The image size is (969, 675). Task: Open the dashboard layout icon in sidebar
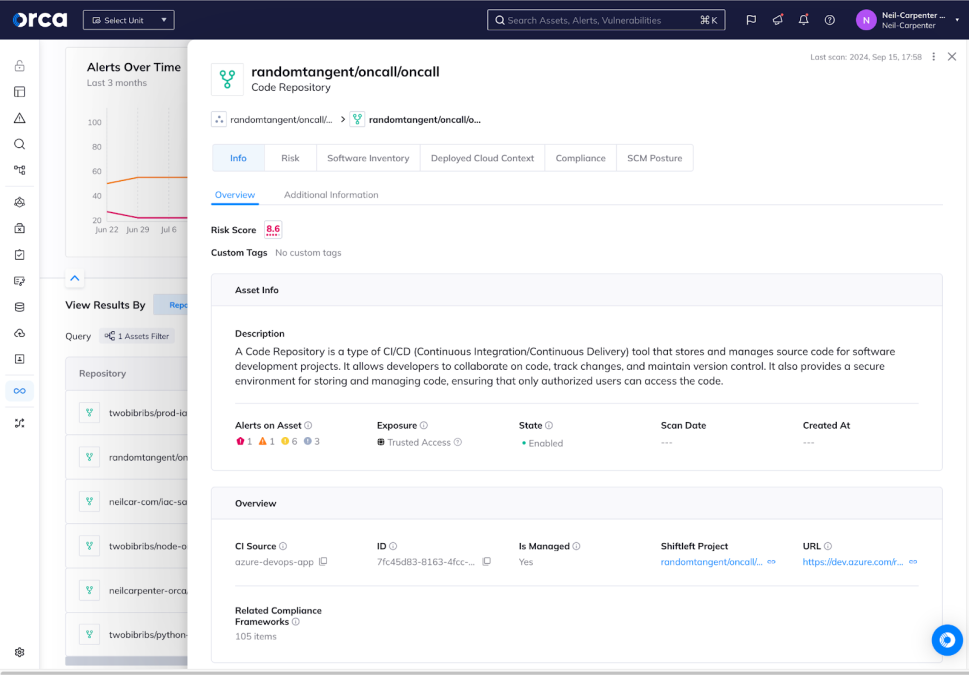(x=20, y=92)
